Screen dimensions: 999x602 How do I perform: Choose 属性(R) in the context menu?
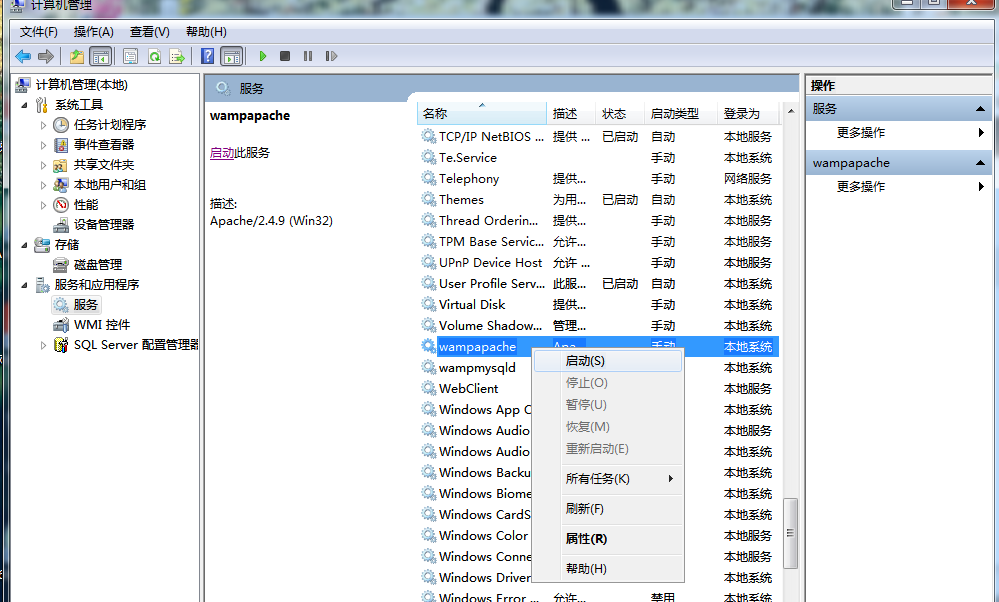pos(607,538)
